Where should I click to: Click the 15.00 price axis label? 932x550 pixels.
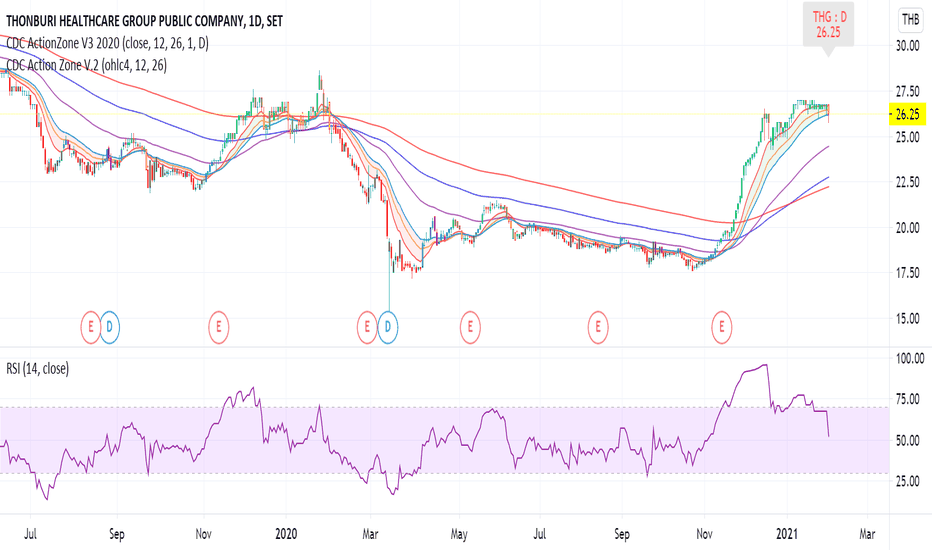tap(908, 318)
